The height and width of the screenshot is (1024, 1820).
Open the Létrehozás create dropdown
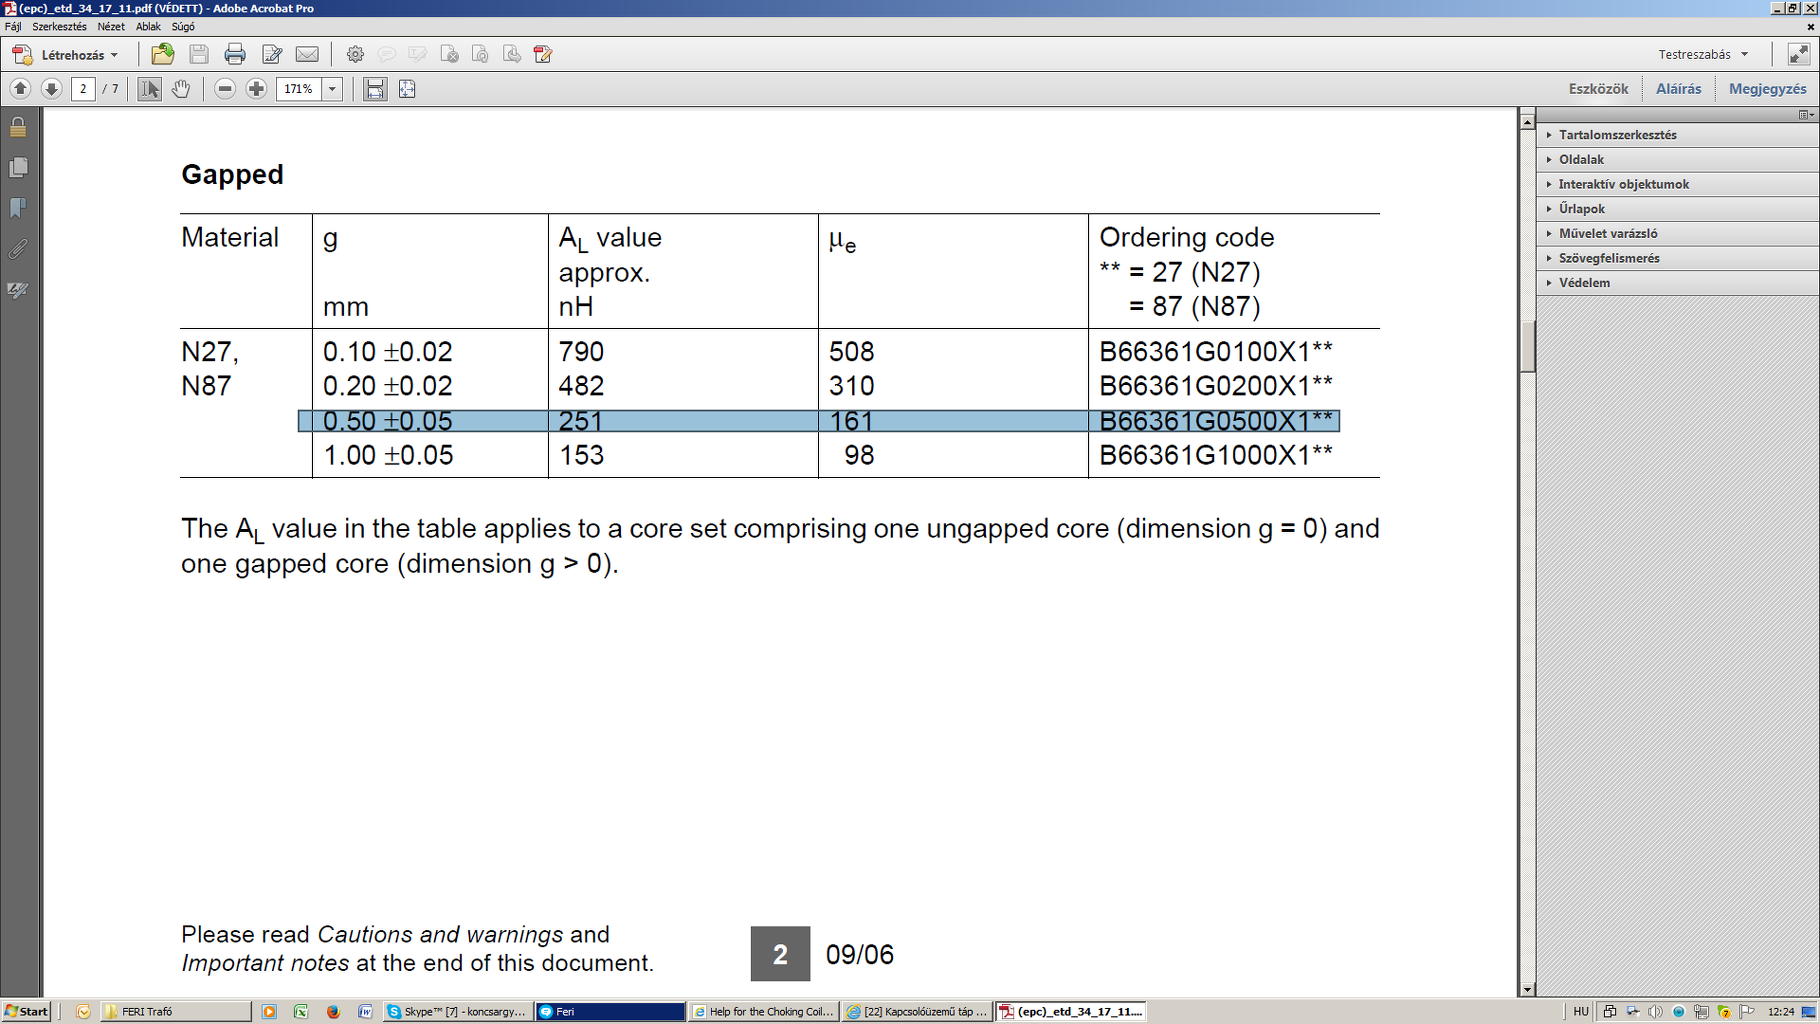[65, 55]
